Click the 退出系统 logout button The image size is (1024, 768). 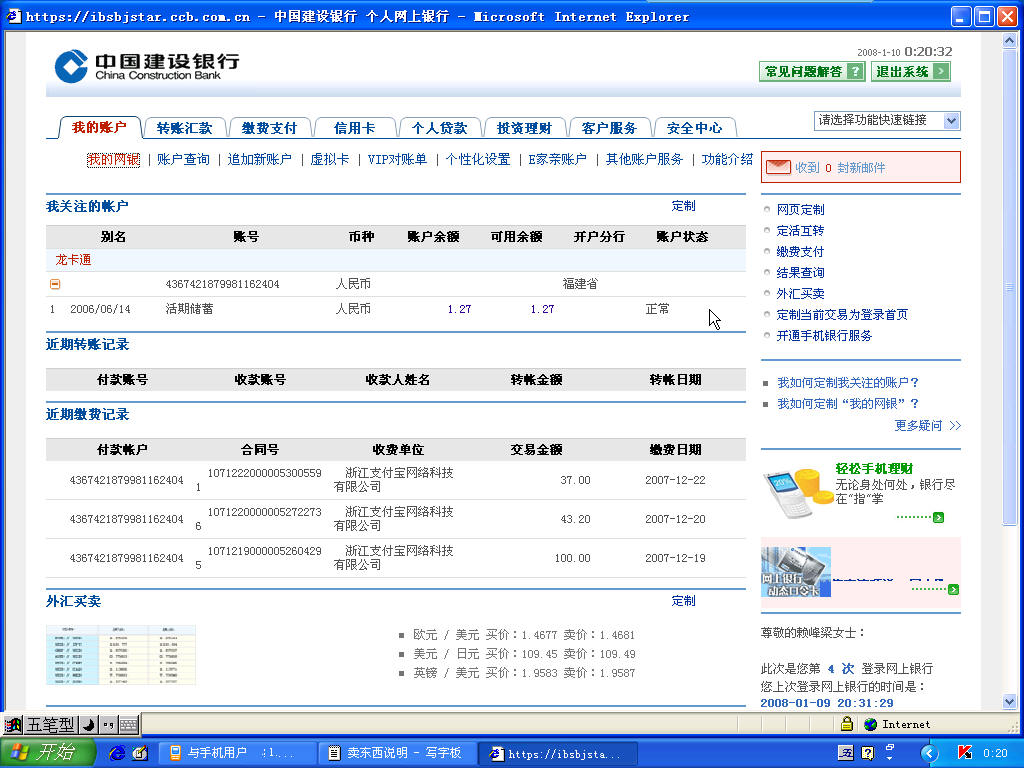pos(910,71)
